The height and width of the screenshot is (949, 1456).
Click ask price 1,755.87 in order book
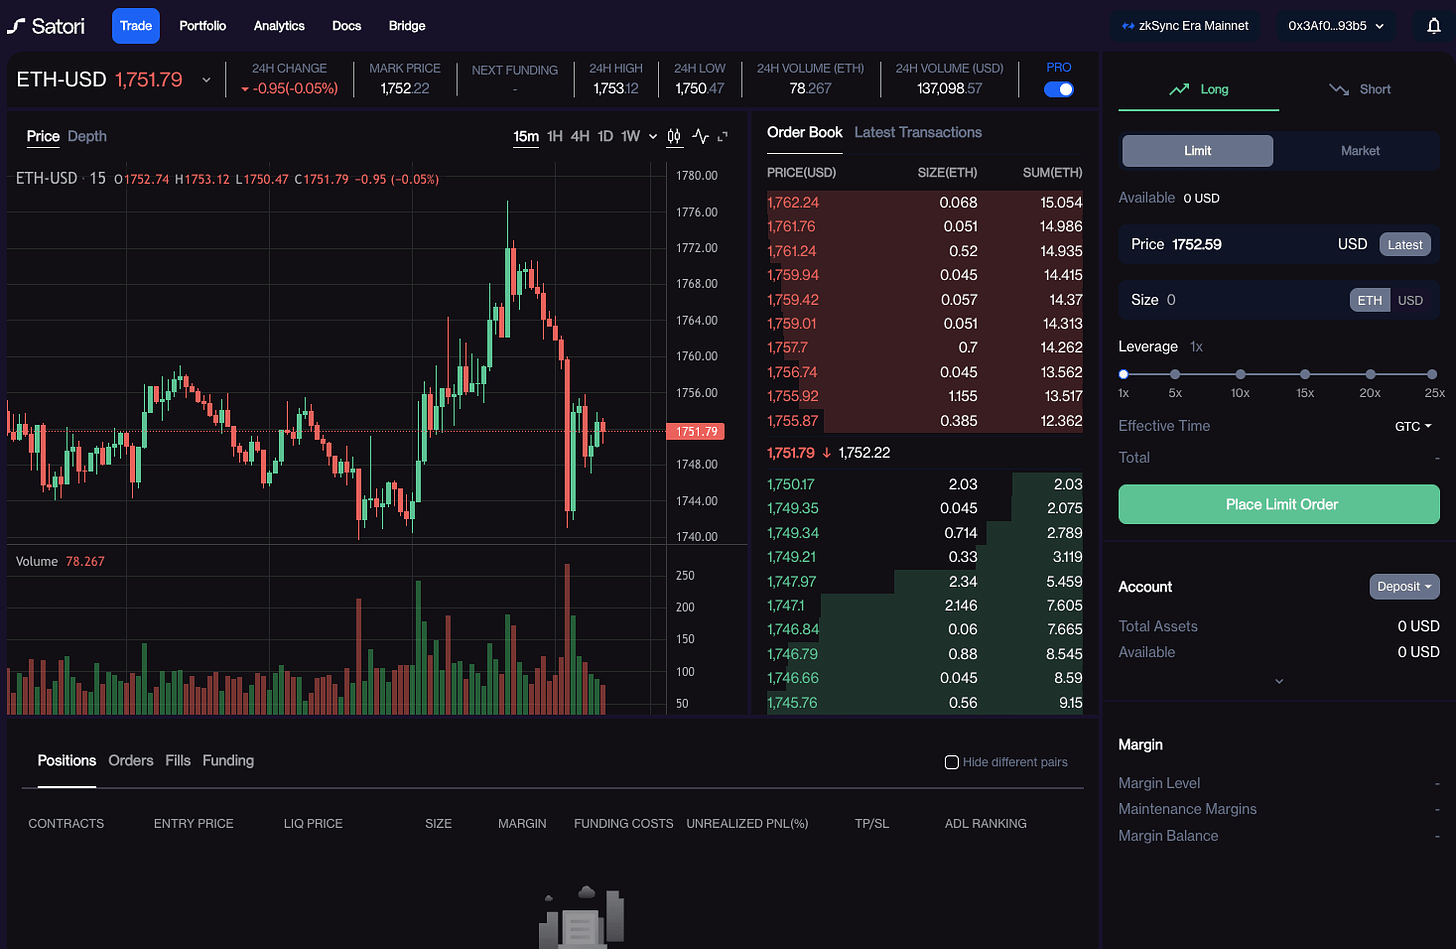click(x=793, y=421)
